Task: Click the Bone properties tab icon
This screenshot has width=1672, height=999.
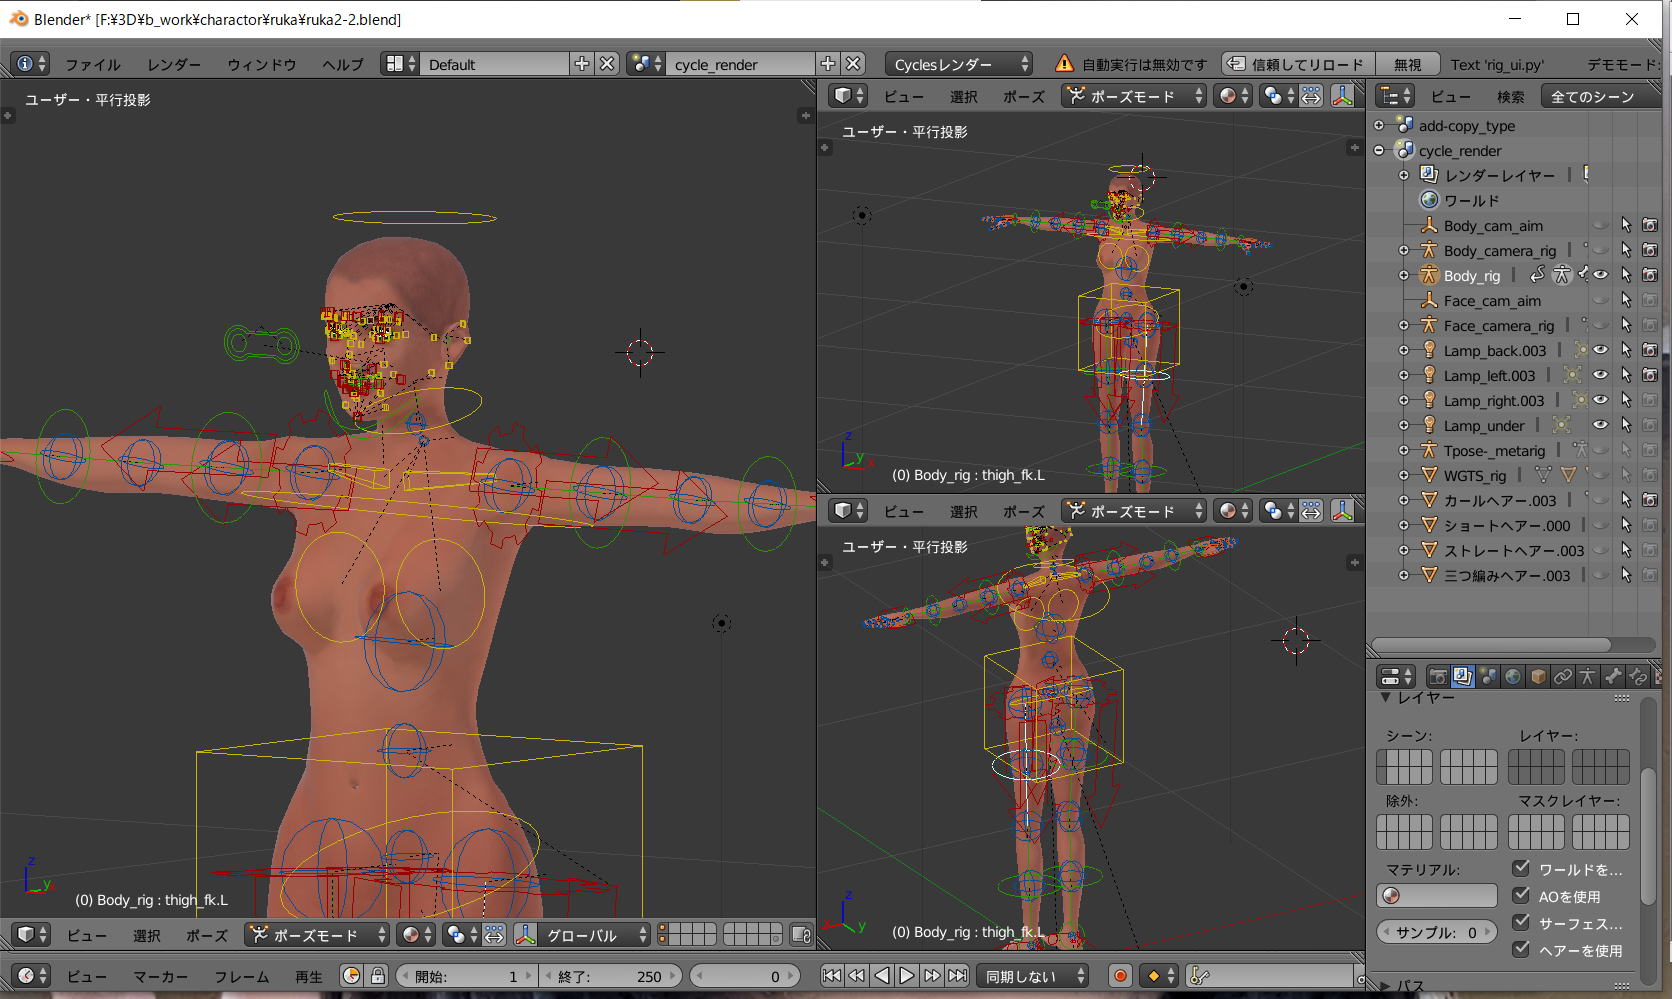Action: 1613,677
